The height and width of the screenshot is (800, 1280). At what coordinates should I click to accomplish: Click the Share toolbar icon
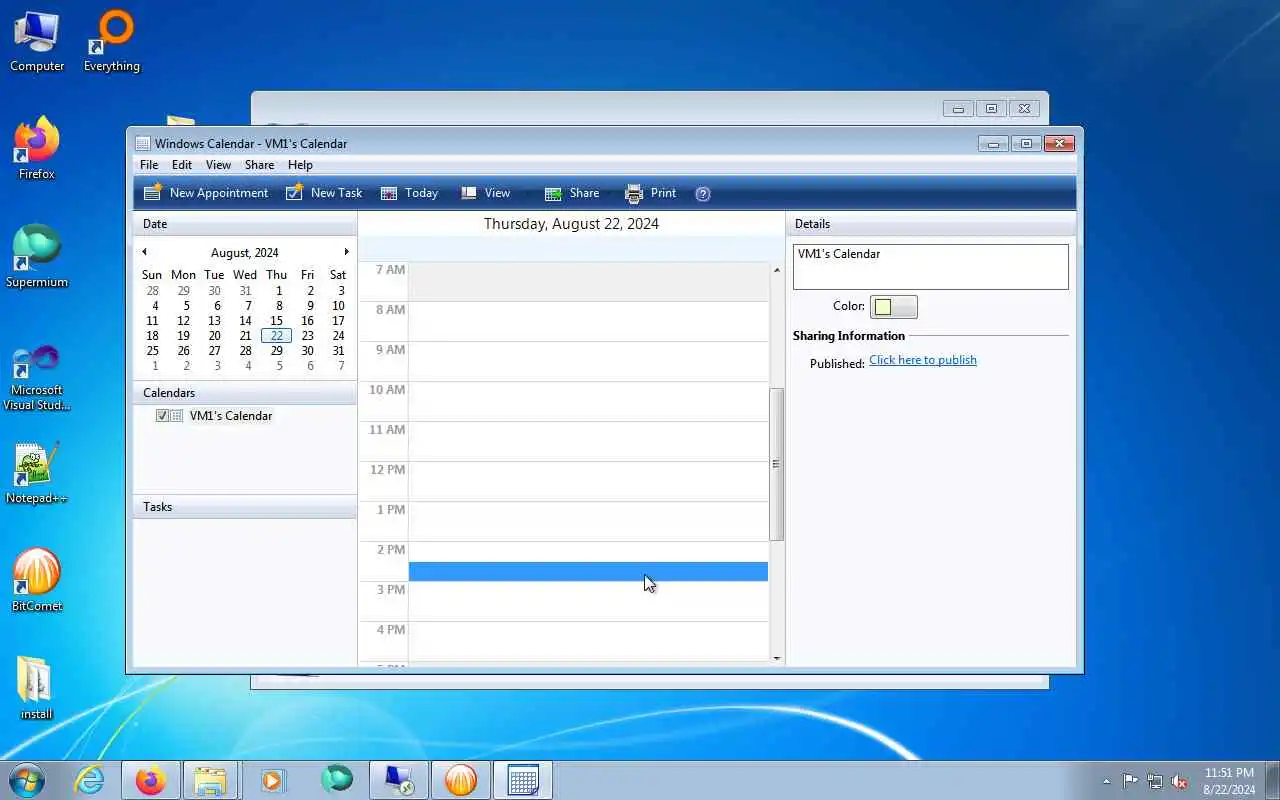[553, 193]
